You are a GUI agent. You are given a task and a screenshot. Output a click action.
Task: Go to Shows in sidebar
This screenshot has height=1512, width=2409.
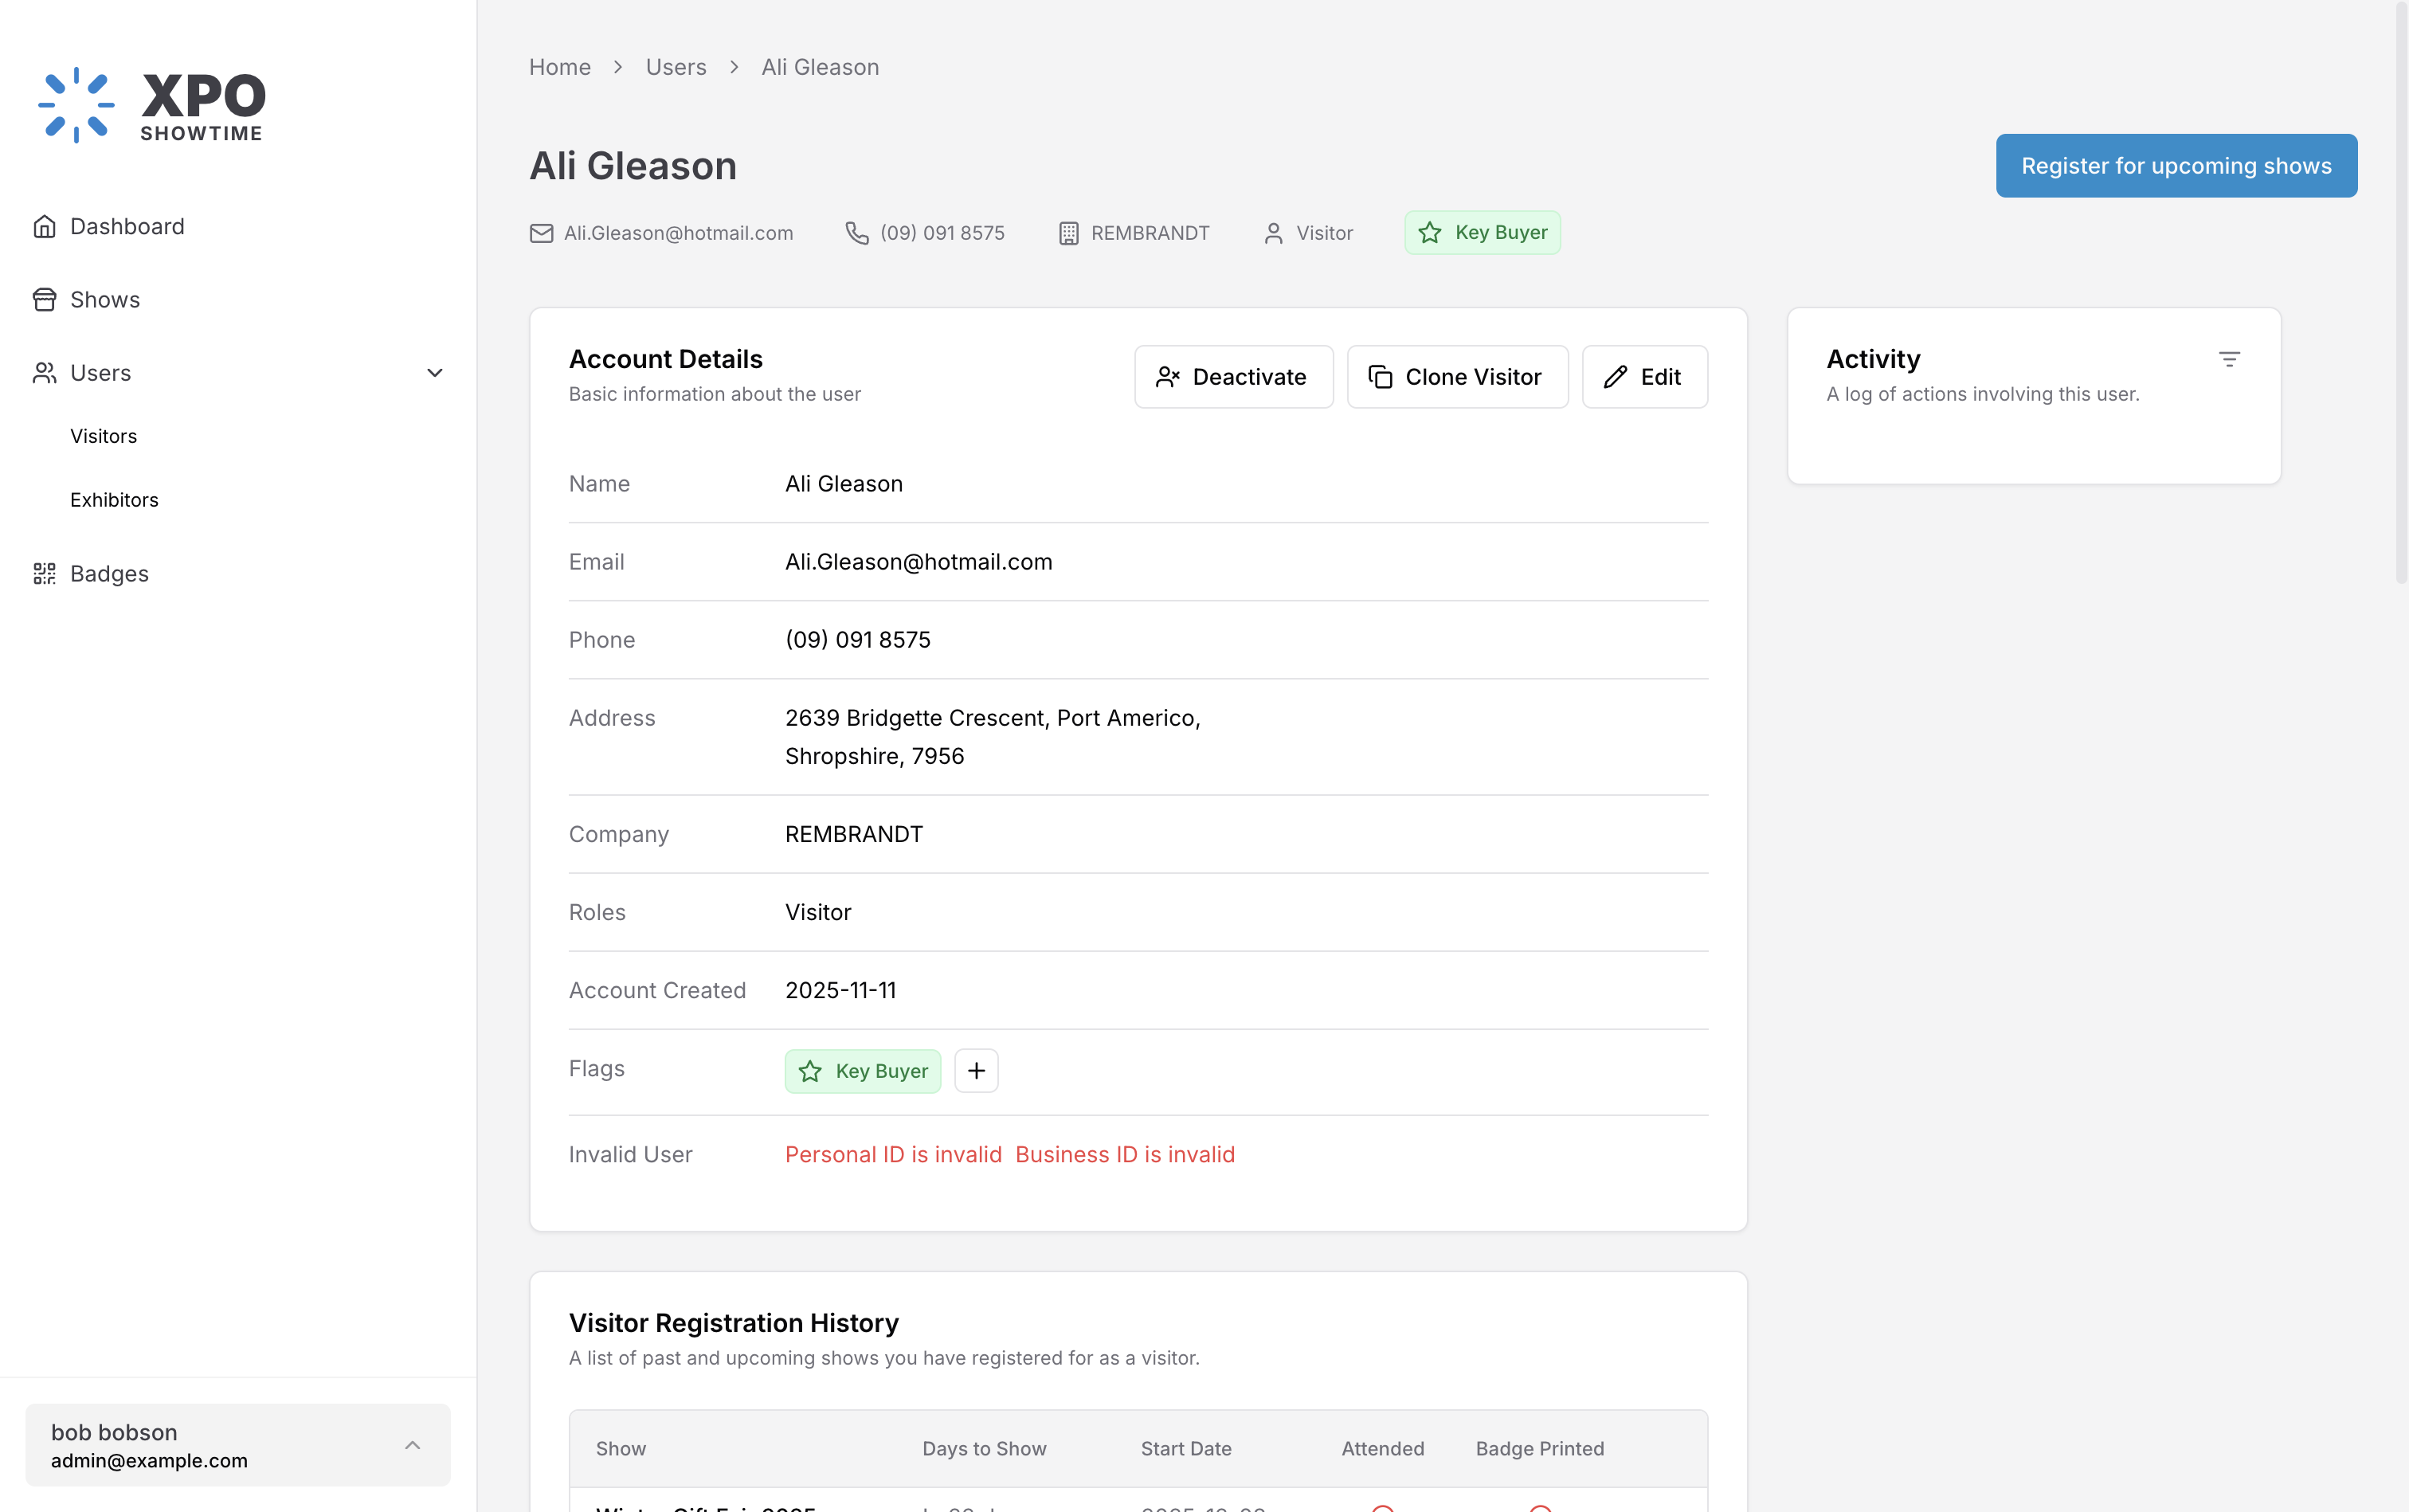click(x=104, y=300)
